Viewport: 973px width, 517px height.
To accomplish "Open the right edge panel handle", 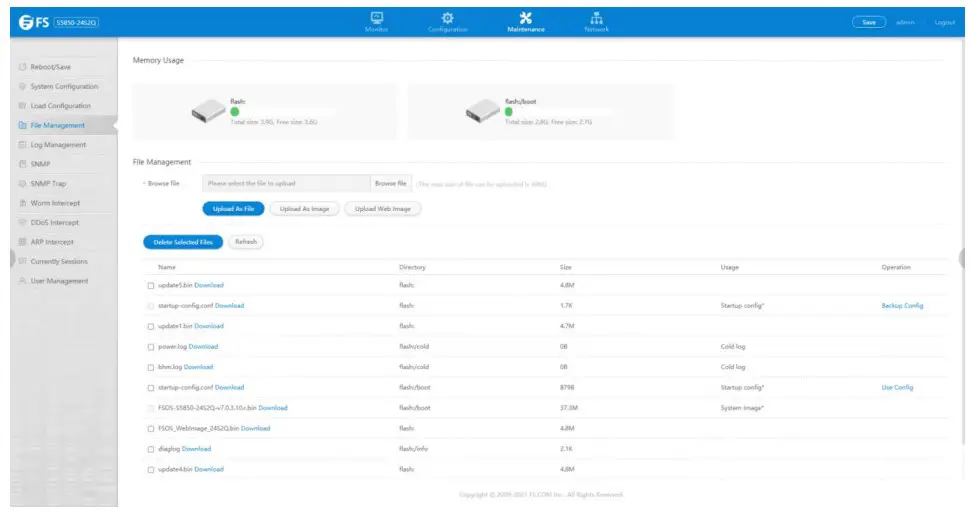I will (x=962, y=258).
